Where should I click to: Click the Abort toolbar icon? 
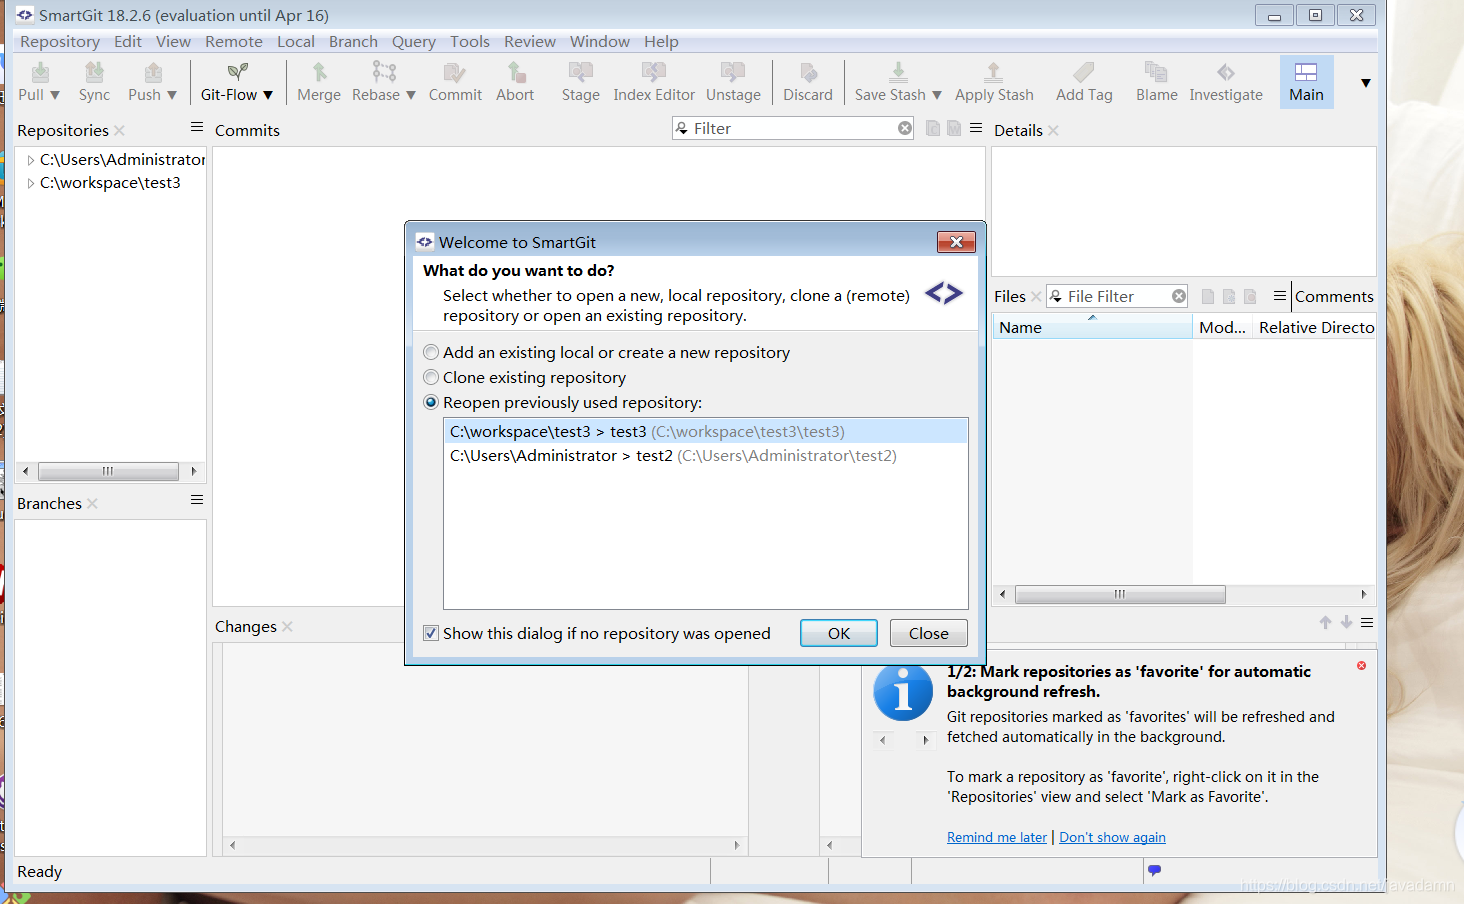pos(515,73)
